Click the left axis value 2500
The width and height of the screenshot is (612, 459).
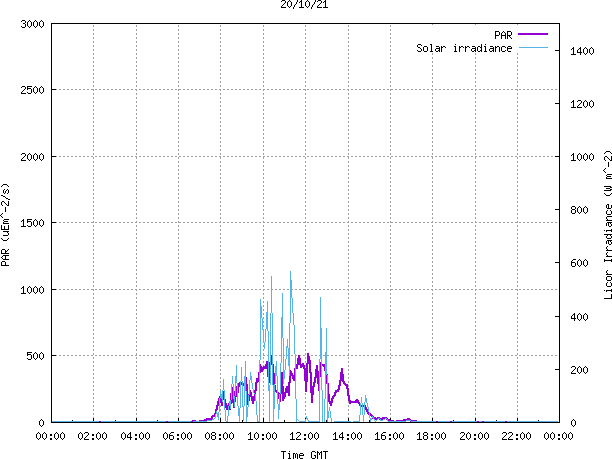coord(32,90)
